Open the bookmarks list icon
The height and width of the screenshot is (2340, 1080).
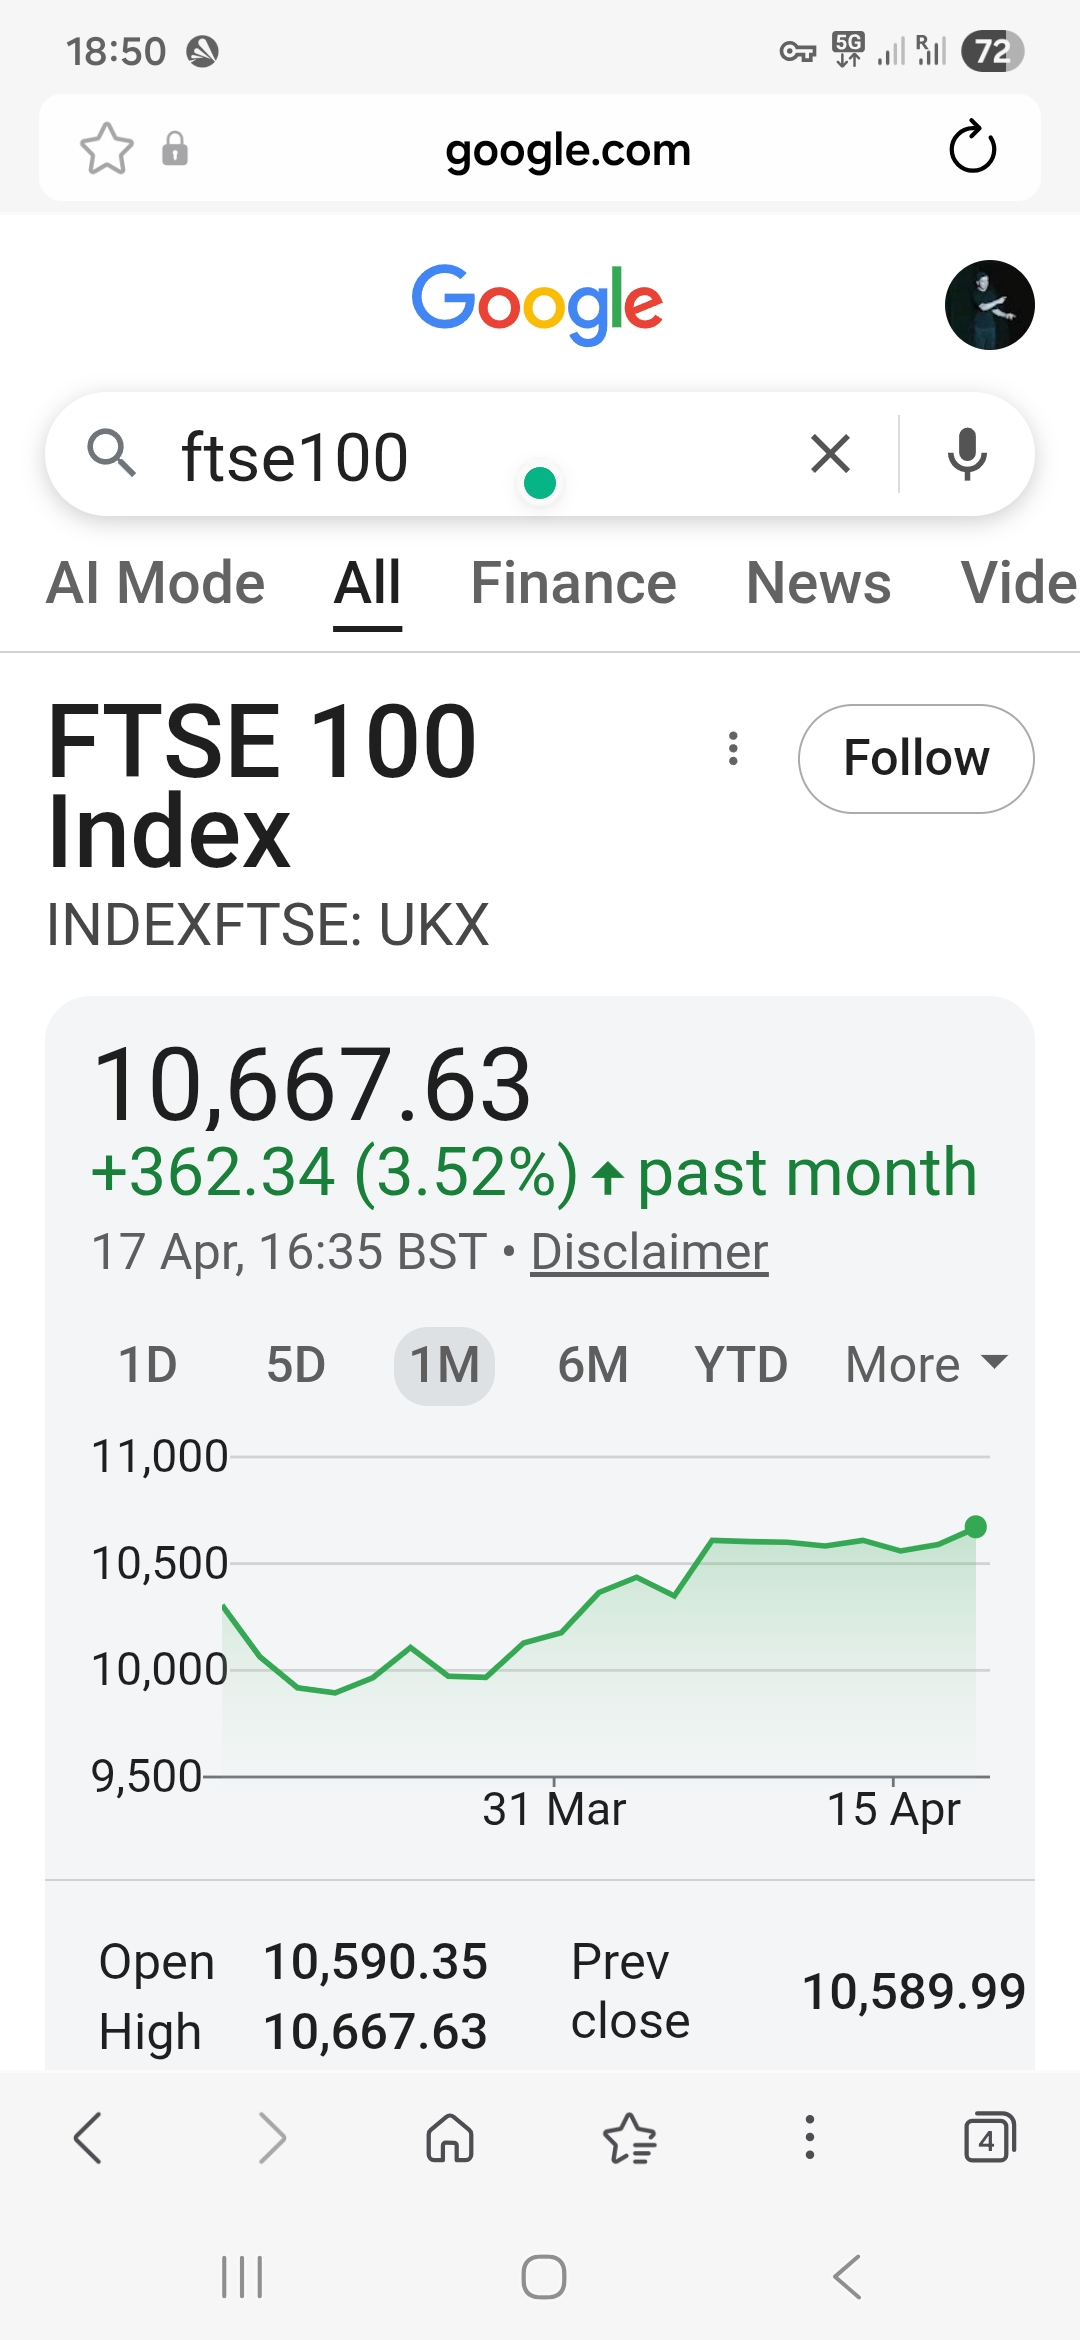pos(629,2139)
